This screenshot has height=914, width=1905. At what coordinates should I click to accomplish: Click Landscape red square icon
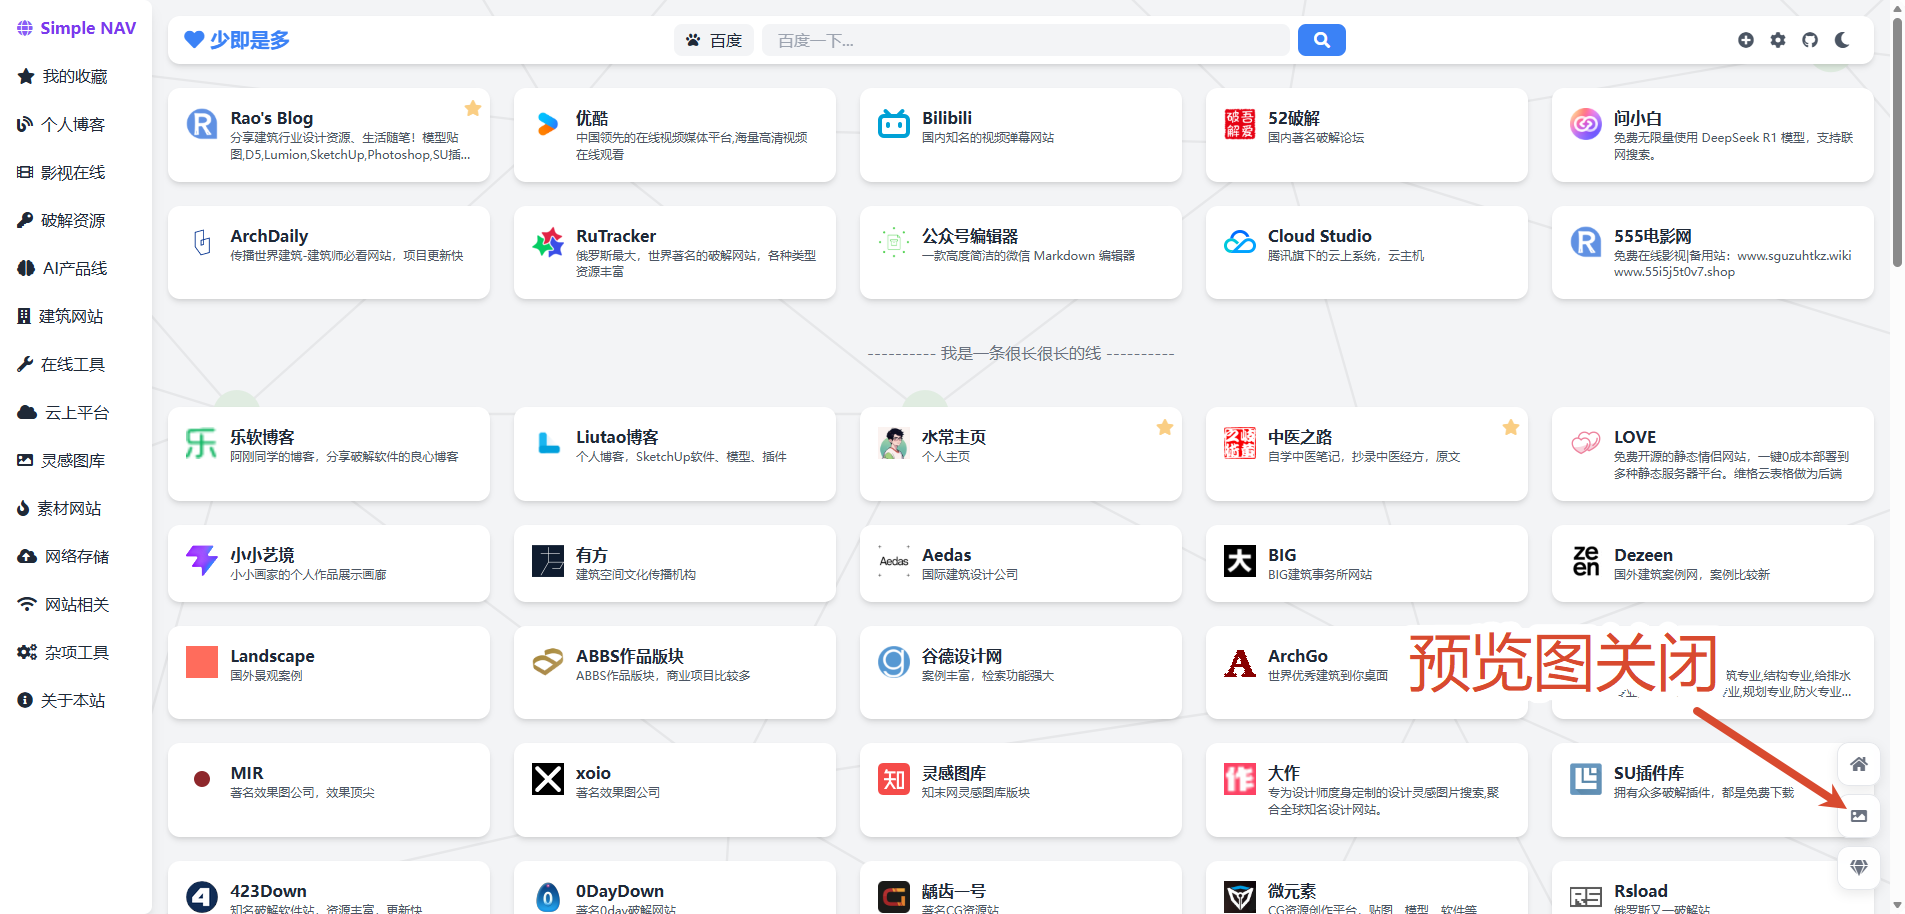point(202,662)
